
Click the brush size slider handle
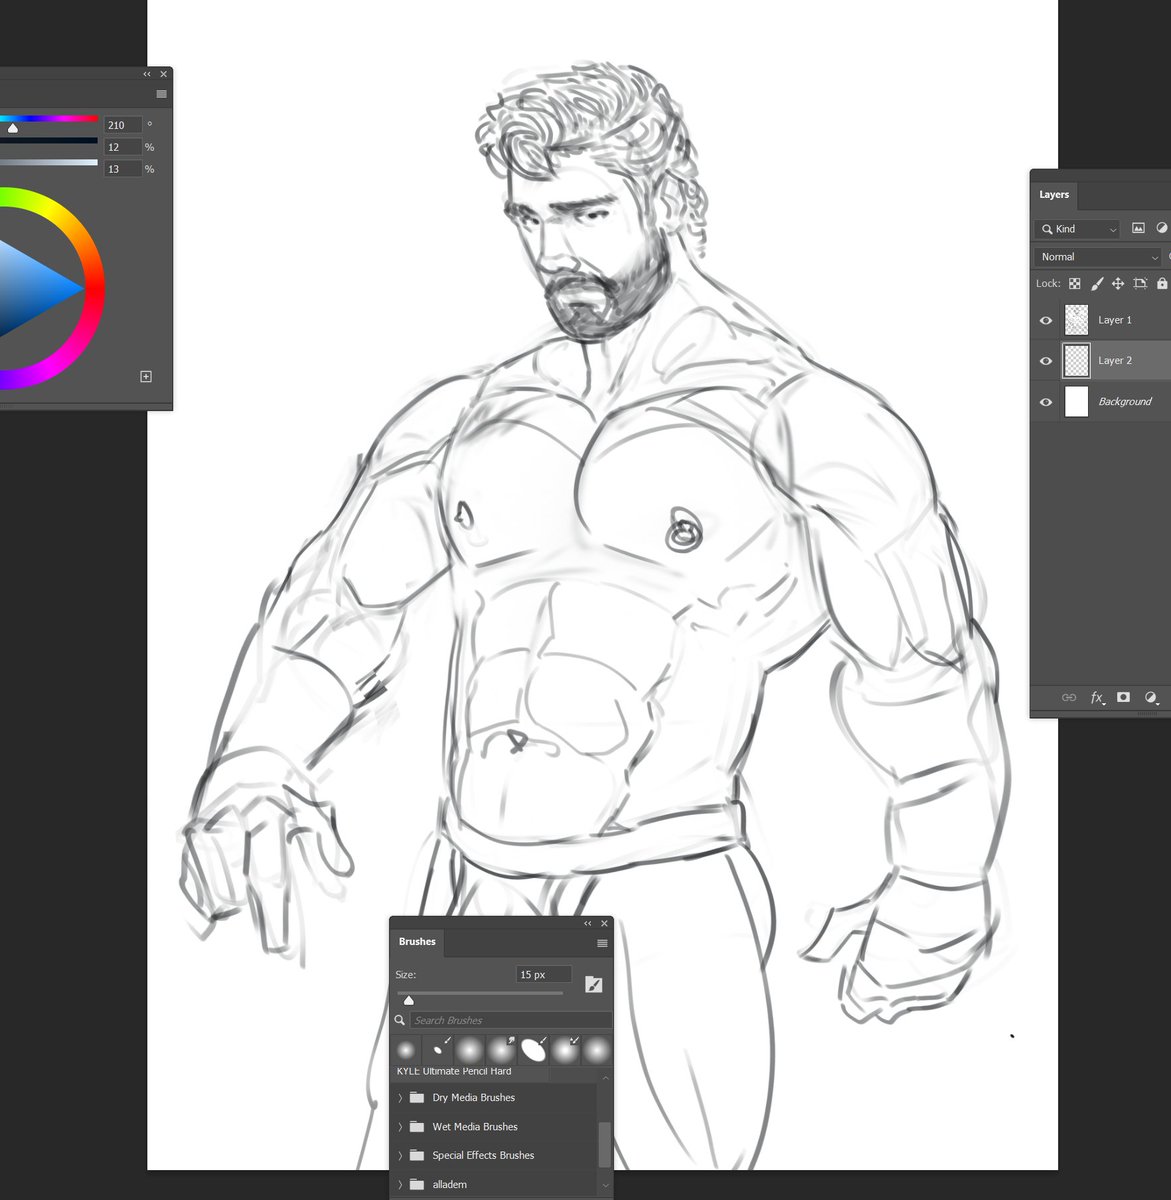[408, 1000]
